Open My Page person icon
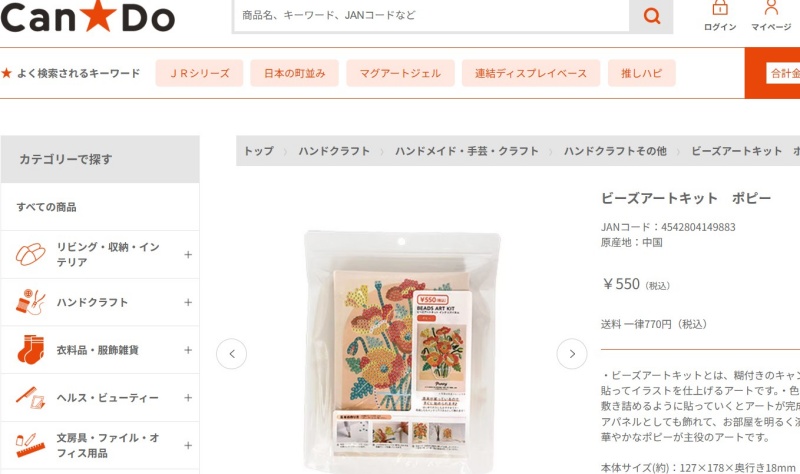The height and width of the screenshot is (474, 800). coord(771,8)
